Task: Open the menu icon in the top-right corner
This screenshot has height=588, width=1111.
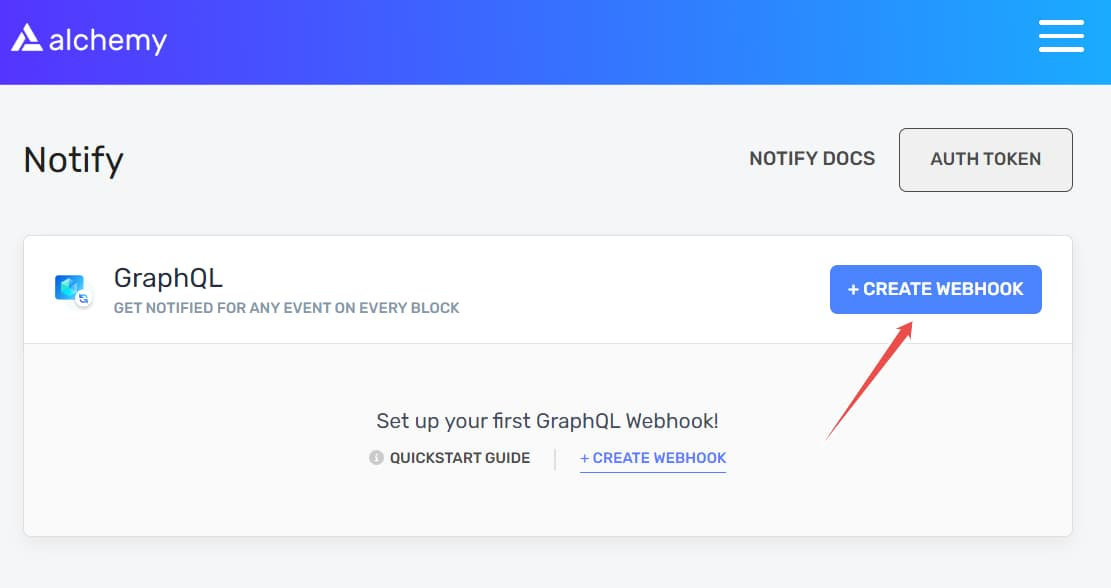Action: click(1061, 36)
